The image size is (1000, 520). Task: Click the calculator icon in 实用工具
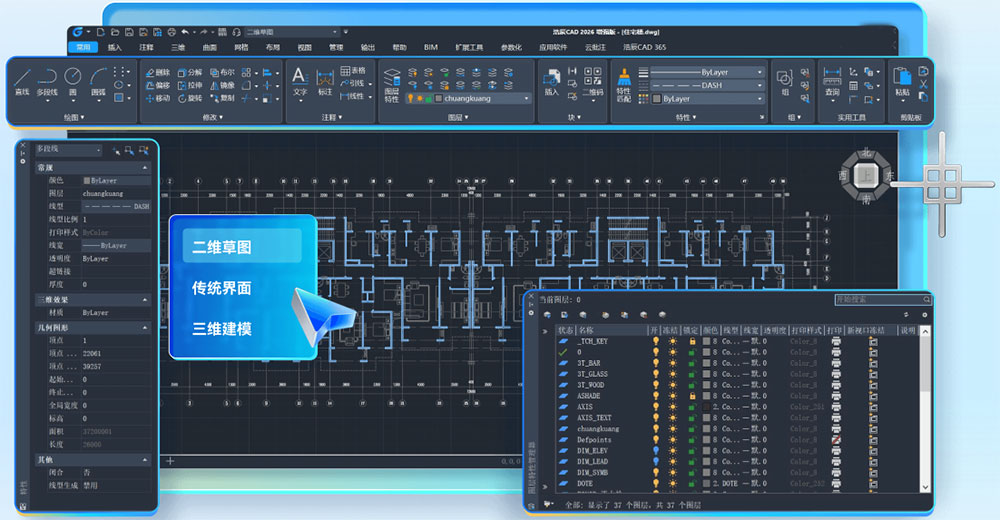[853, 85]
